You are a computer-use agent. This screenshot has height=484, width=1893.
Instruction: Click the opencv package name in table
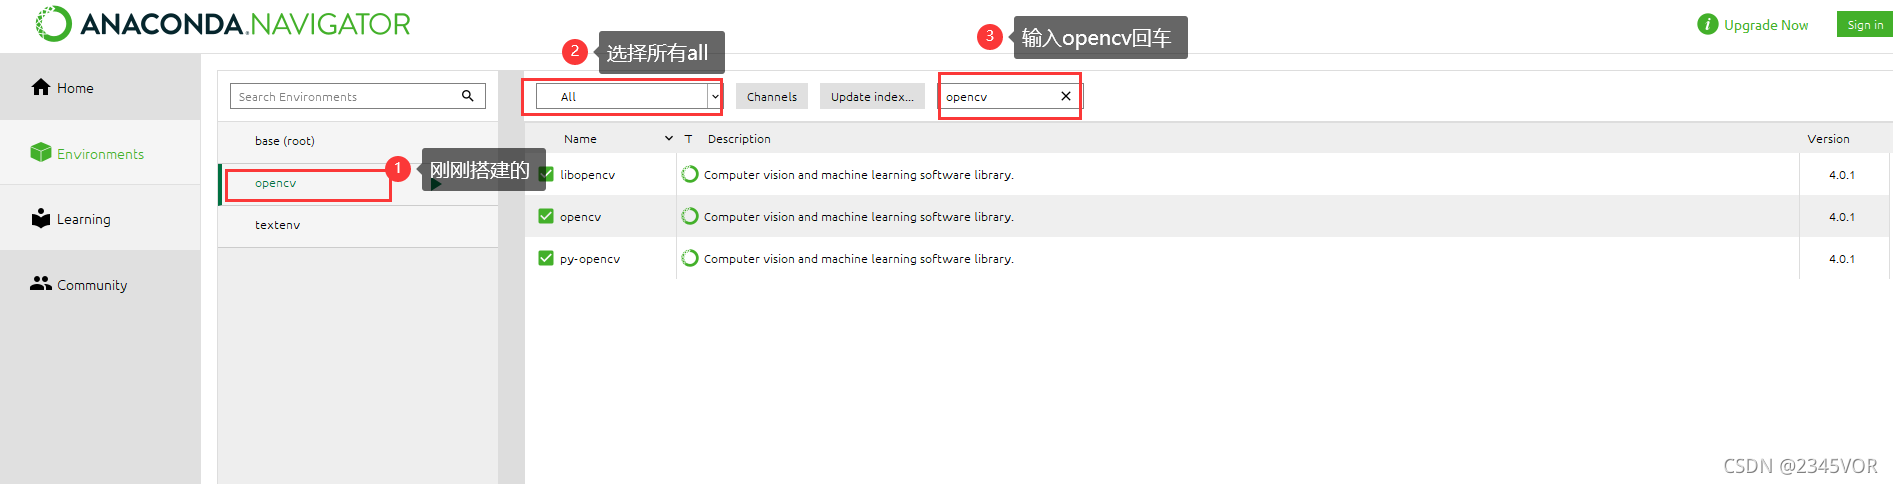click(580, 217)
